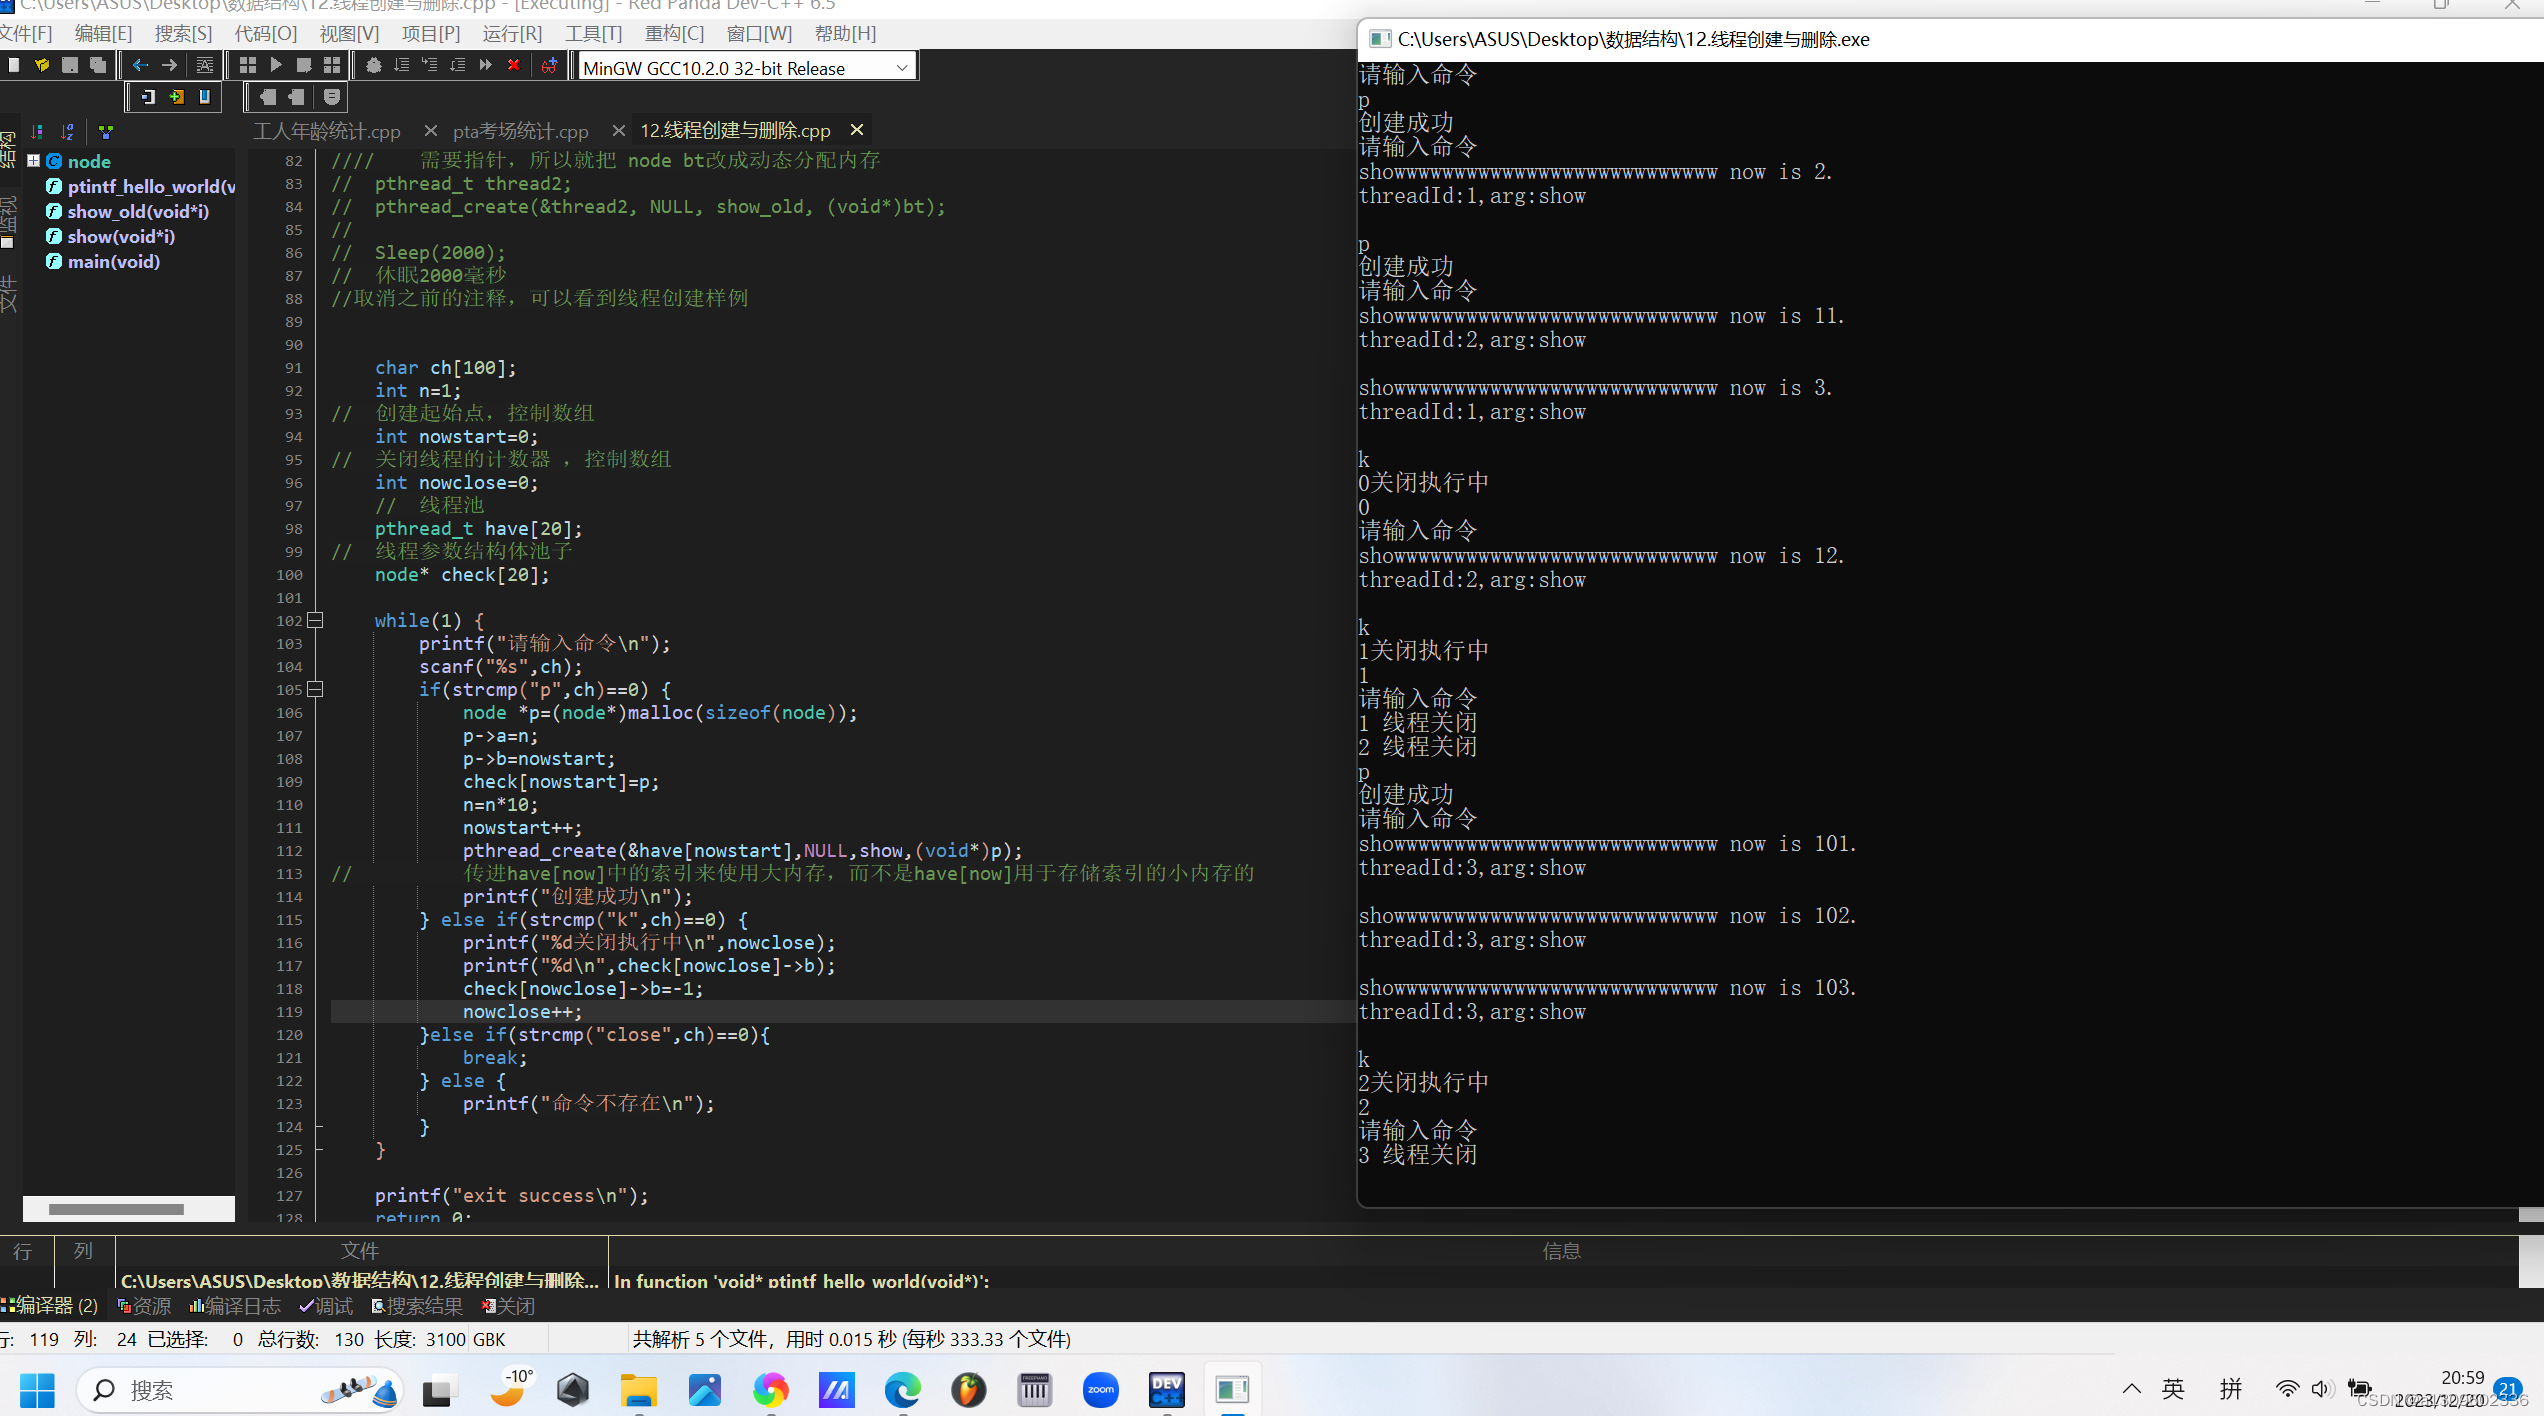
Task: Expand the node class in the structure panel
Action: click(34, 160)
